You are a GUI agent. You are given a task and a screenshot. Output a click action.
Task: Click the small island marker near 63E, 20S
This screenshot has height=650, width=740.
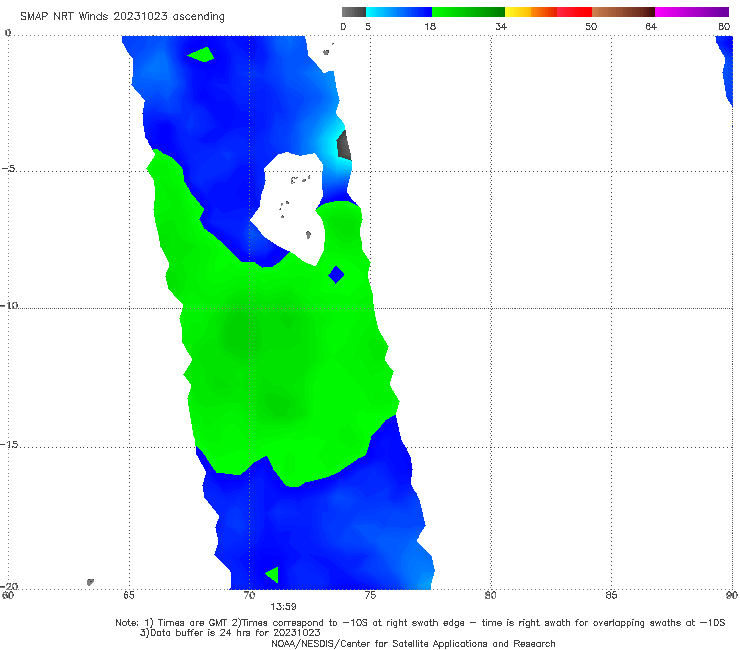click(x=90, y=582)
